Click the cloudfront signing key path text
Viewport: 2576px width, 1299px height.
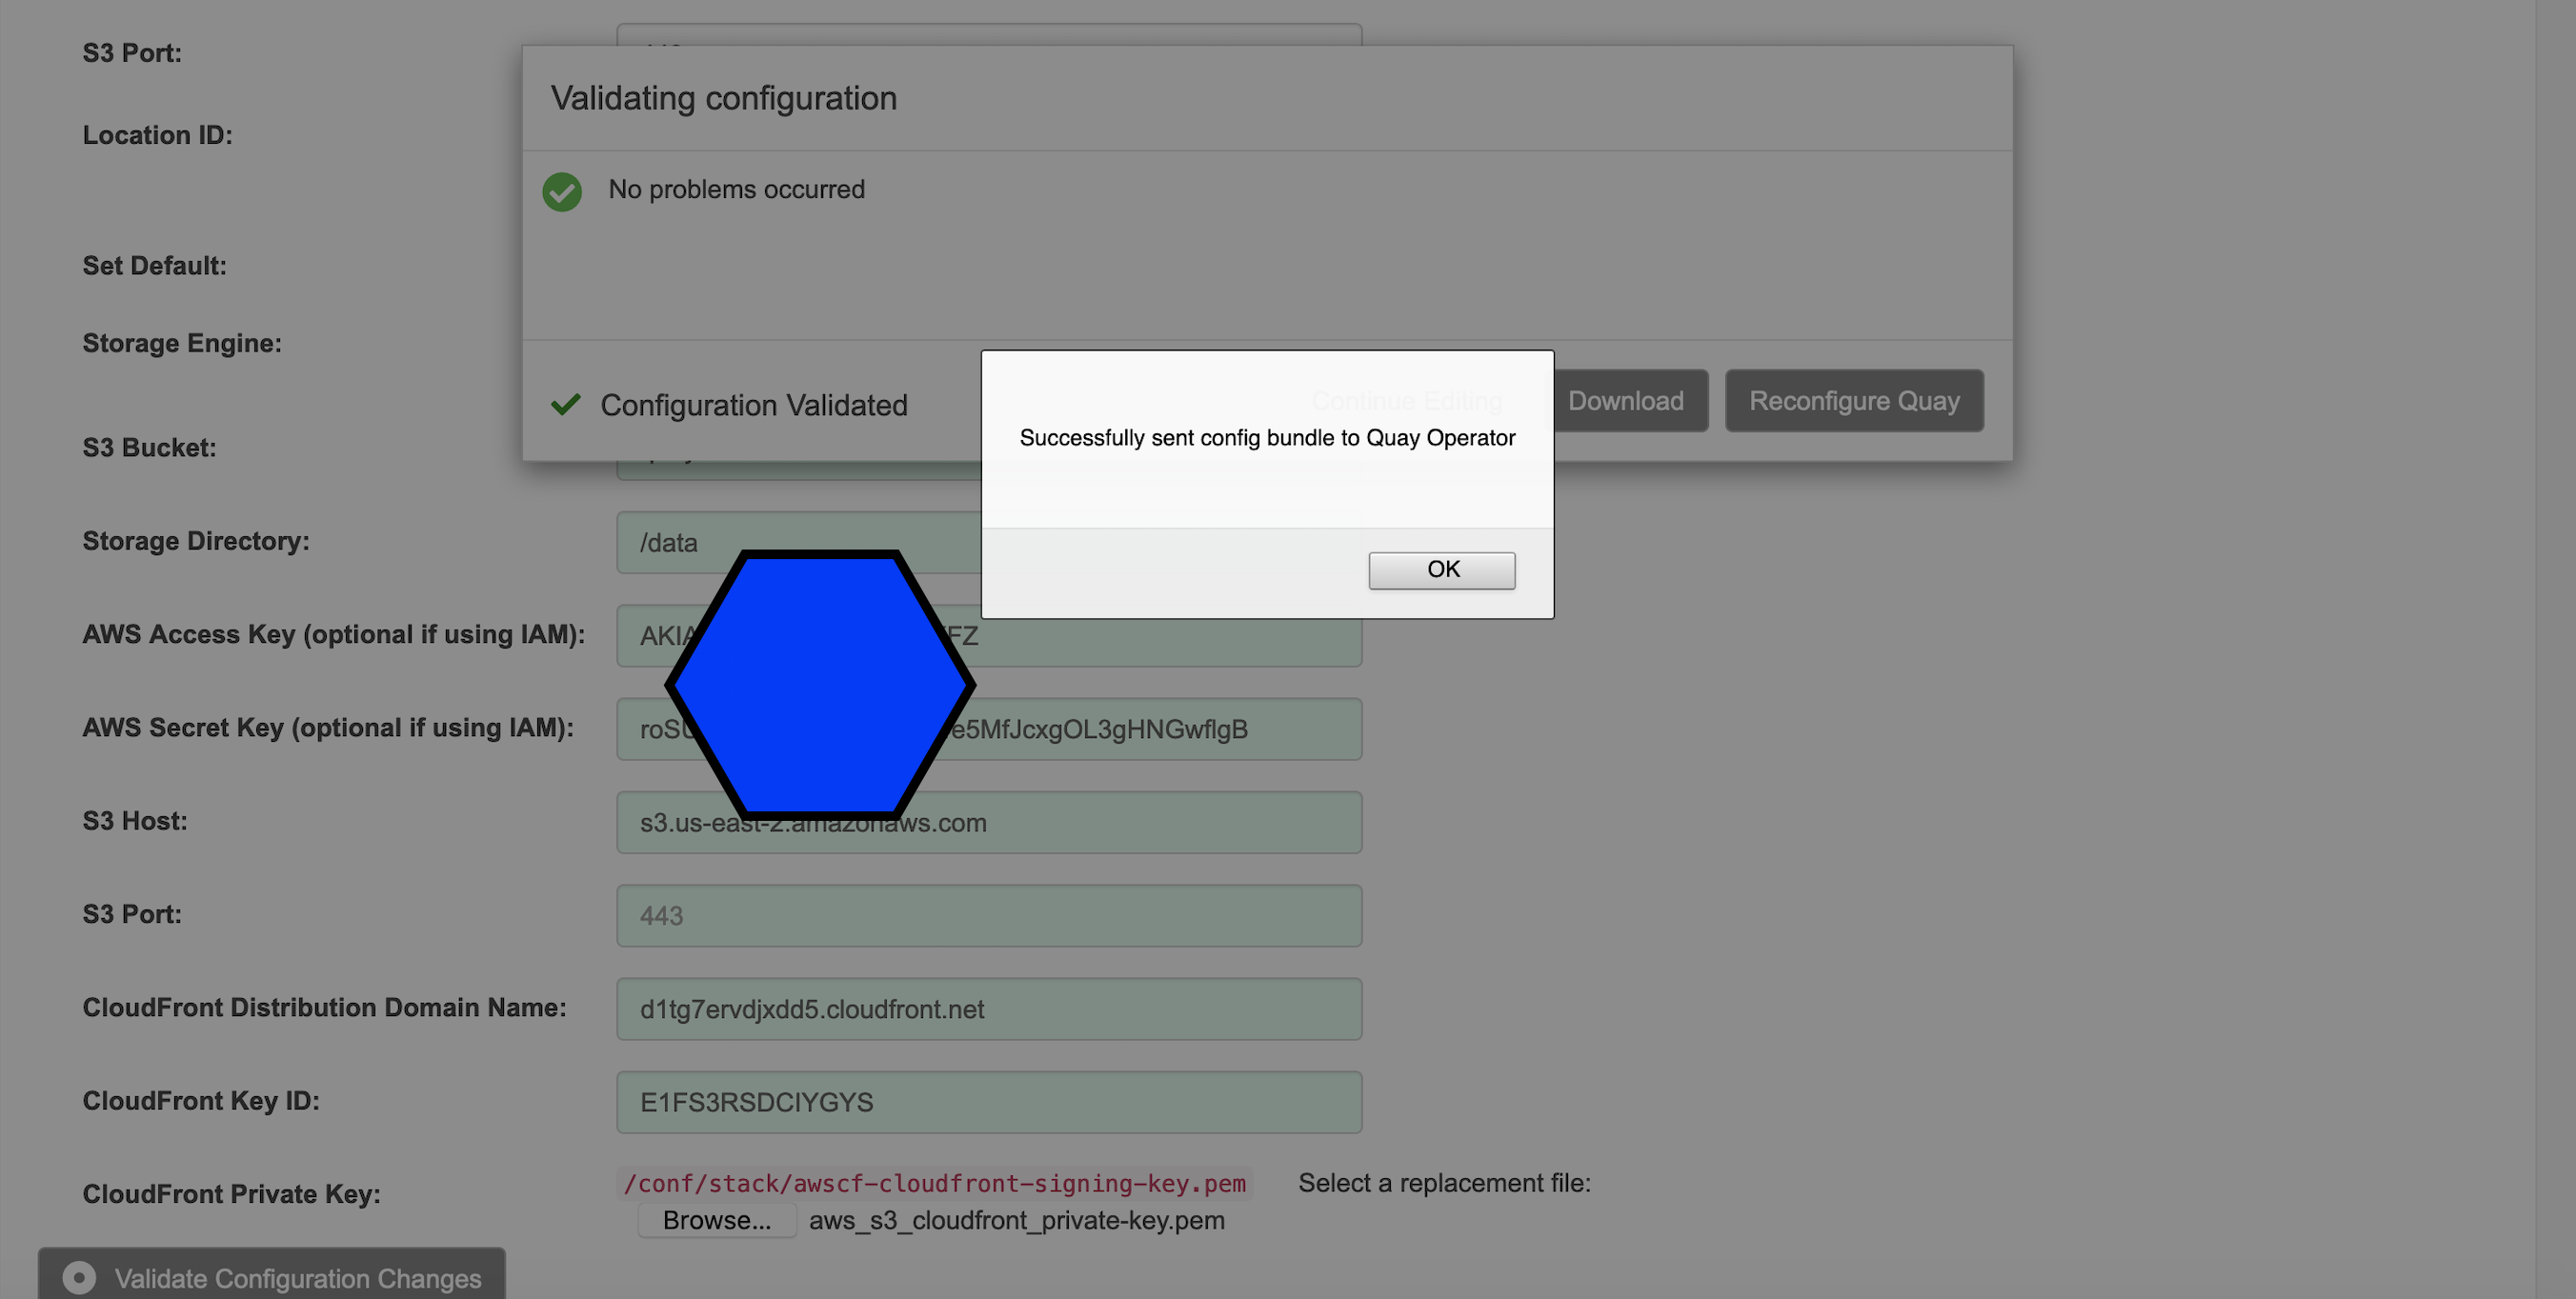pyautogui.click(x=934, y=1183)
